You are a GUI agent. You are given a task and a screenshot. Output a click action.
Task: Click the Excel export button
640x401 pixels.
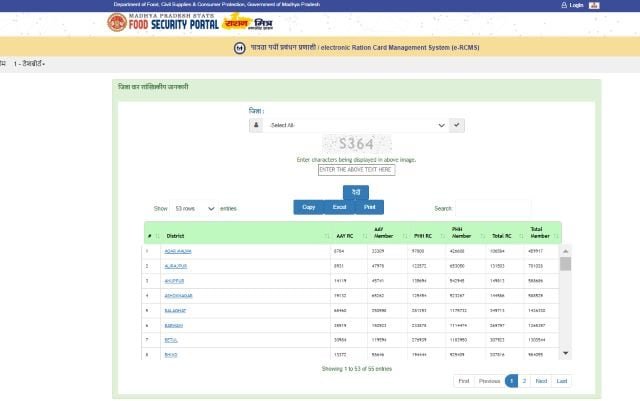(x=339, y=207)
